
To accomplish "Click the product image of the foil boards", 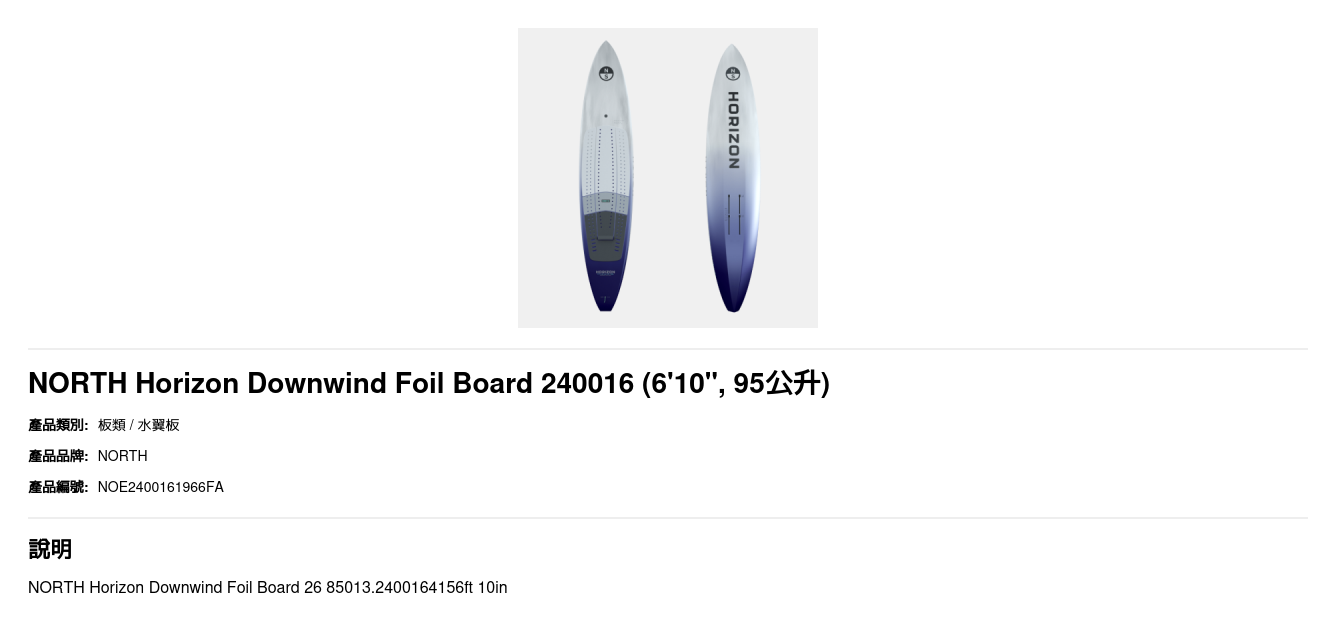I will coord(667,178).
